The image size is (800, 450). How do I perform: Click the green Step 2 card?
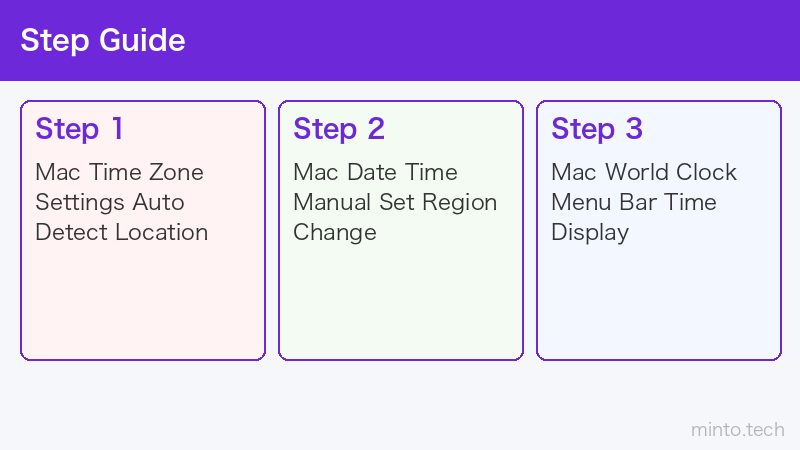pos(401,230)
